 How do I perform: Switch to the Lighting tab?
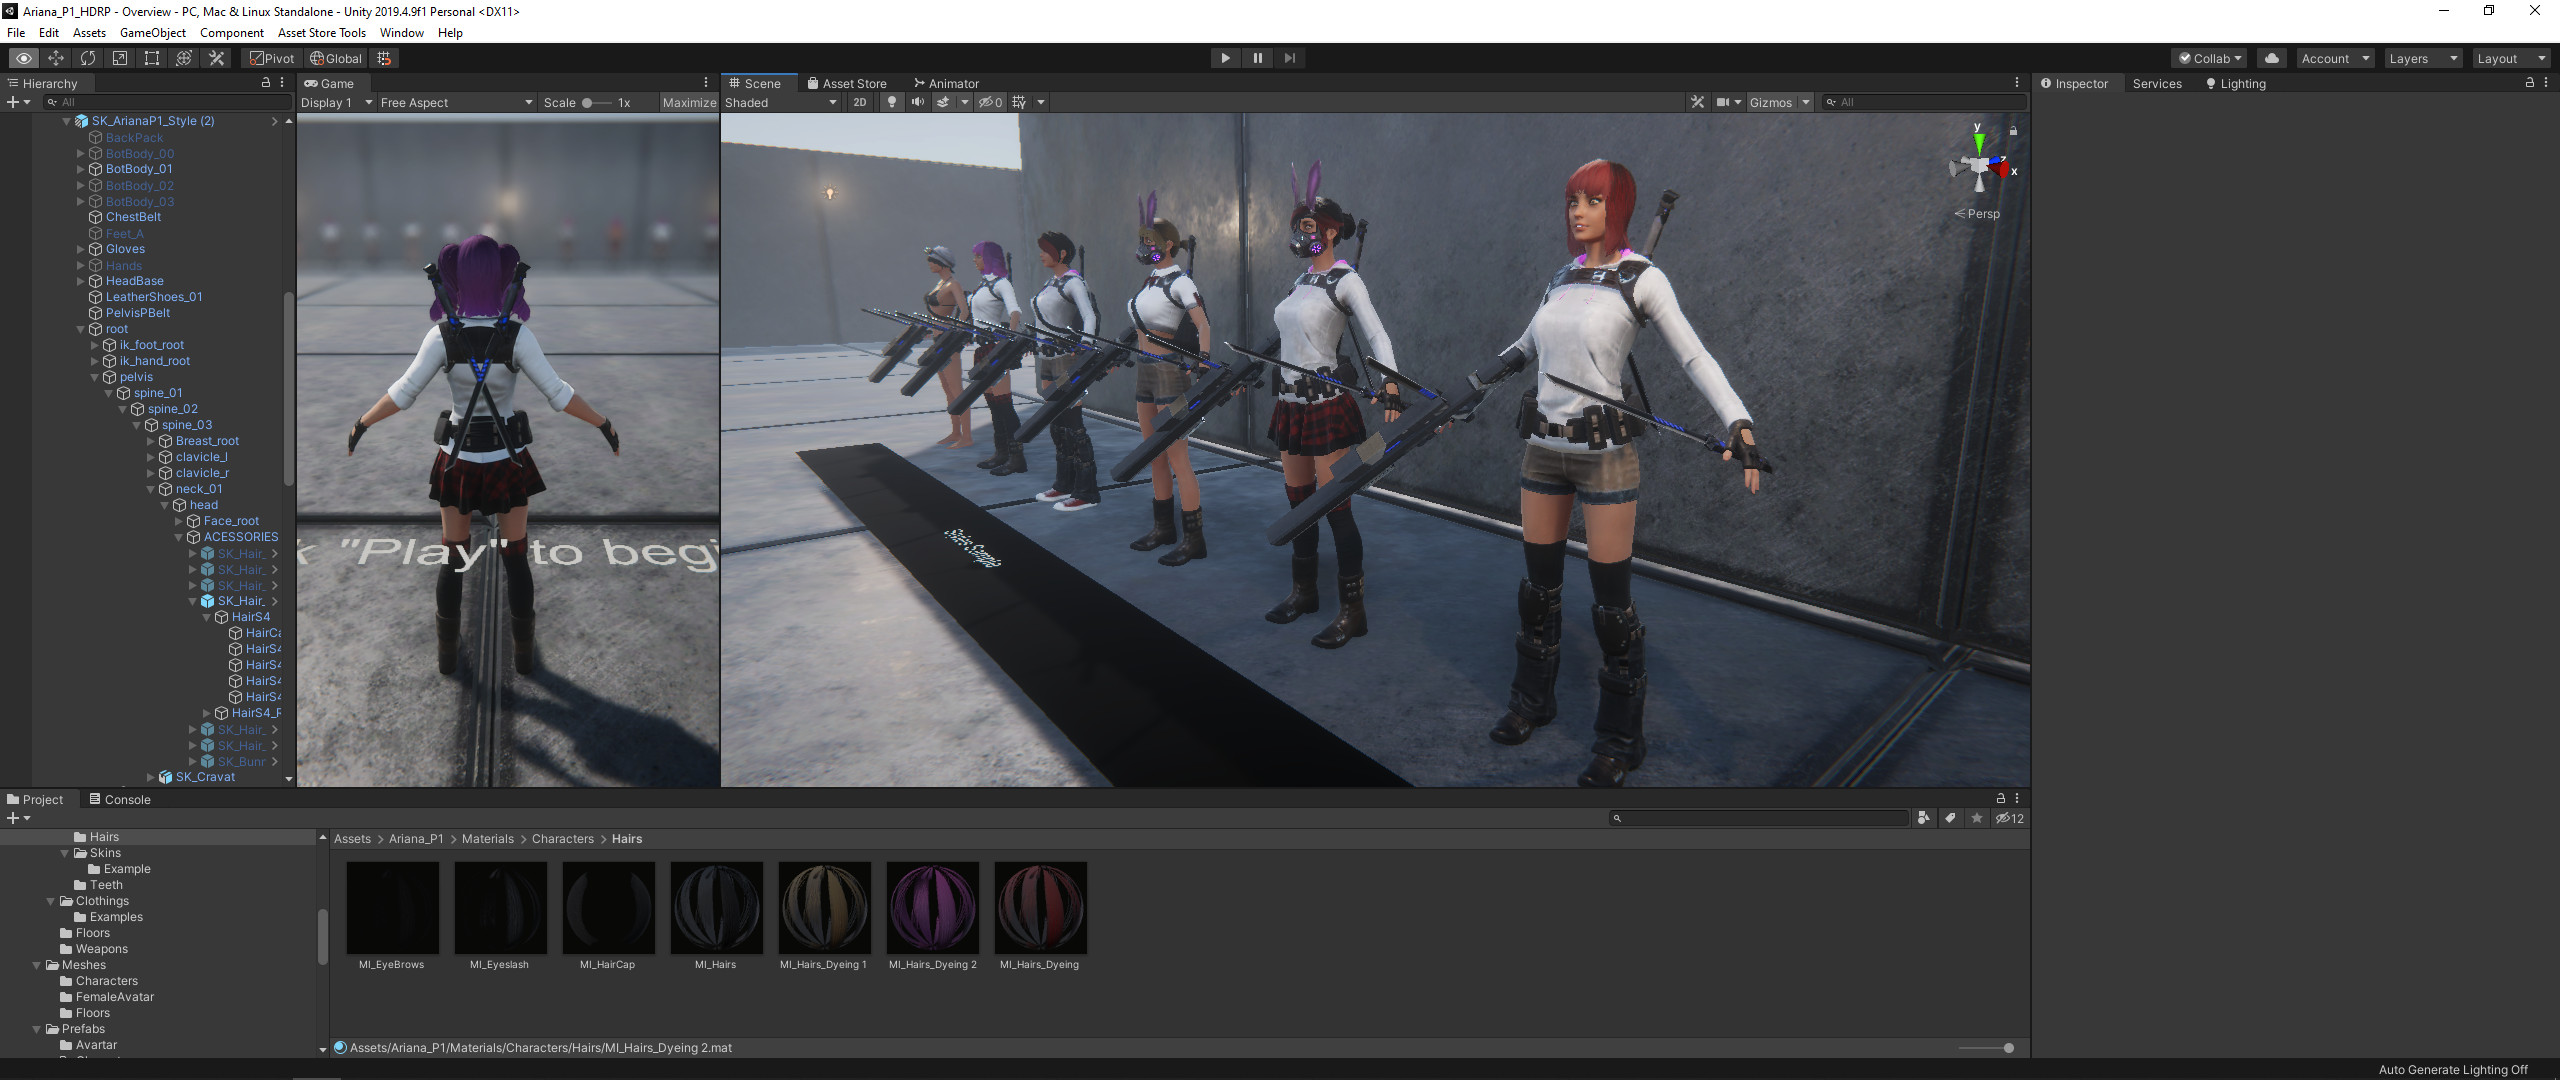pos(2235,83)
